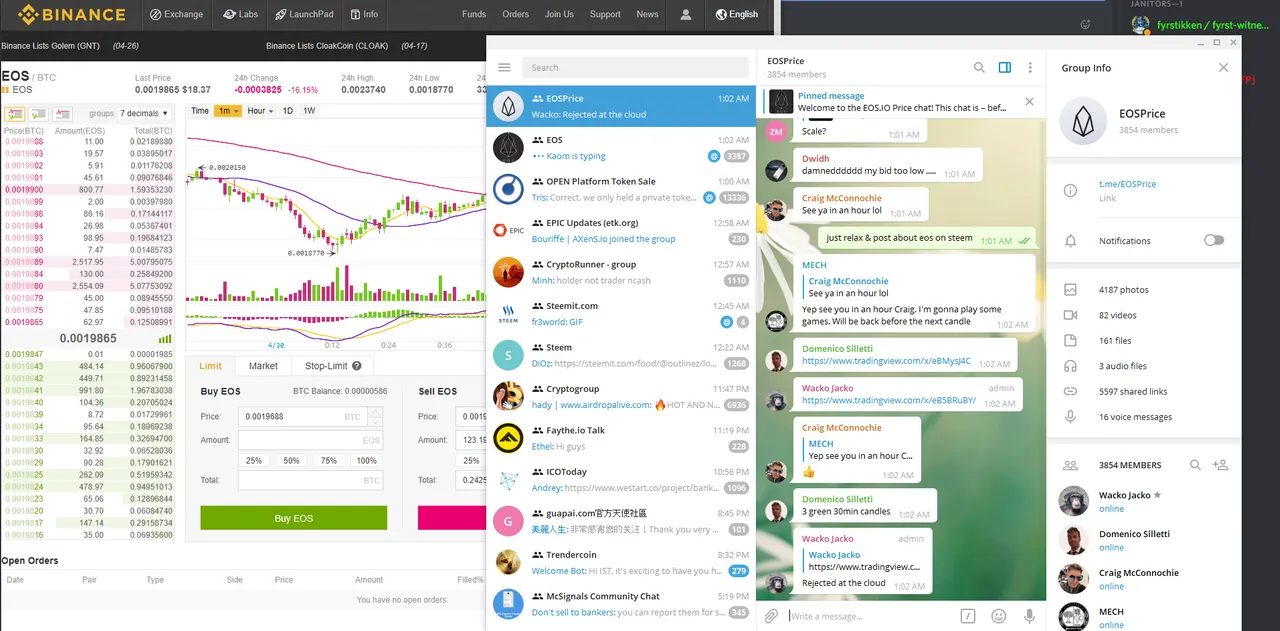This screenshot has height=631, width=1280.
Task: Open the 1m chart interval dropdown
Action: pos(229,111)
